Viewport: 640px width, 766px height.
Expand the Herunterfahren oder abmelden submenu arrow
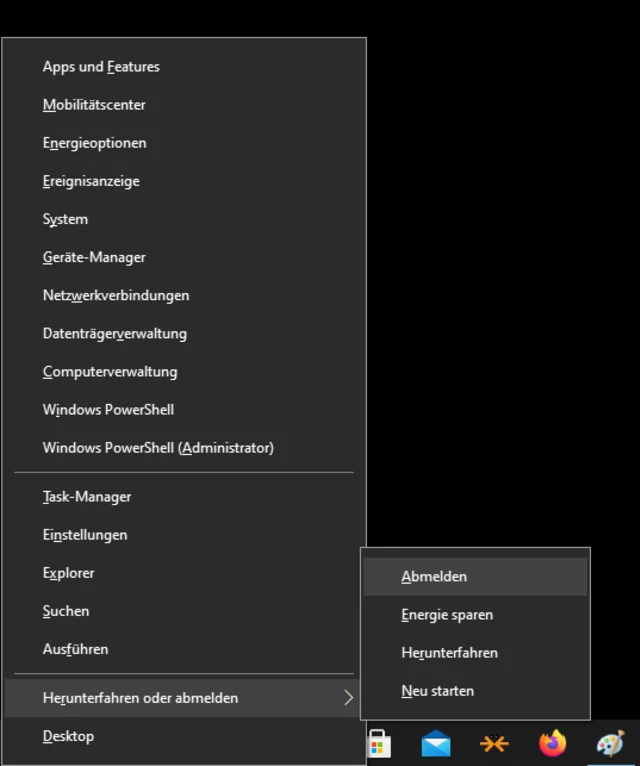coord(348,698)
